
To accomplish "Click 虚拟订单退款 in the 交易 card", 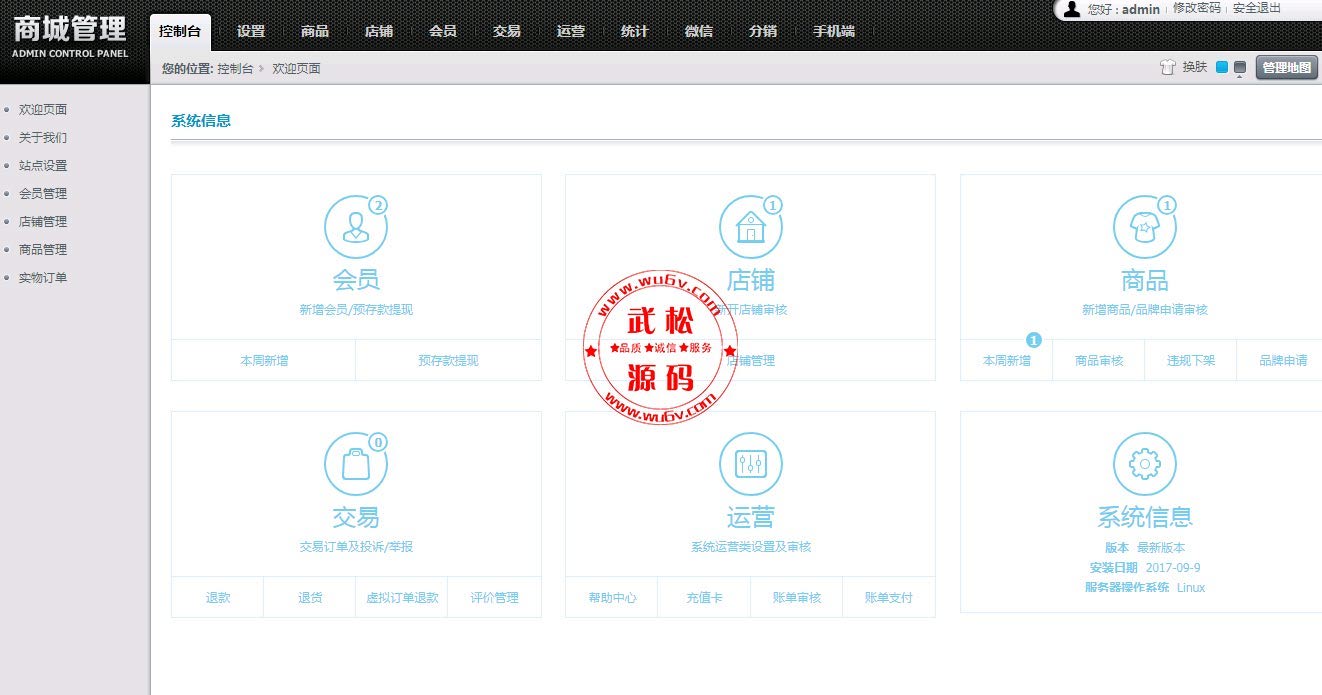I will (x=402, y=598).
